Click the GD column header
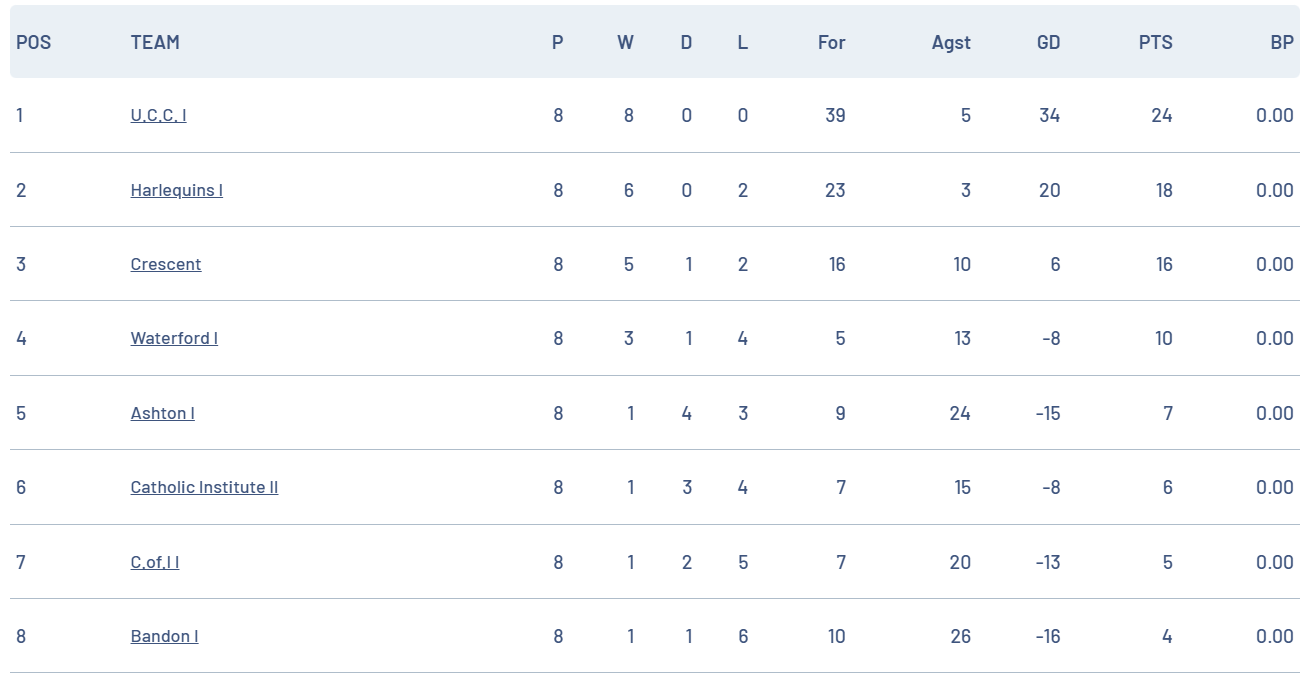Image resolution: width=1312 pixels, height=675 pixels. 1048,42
